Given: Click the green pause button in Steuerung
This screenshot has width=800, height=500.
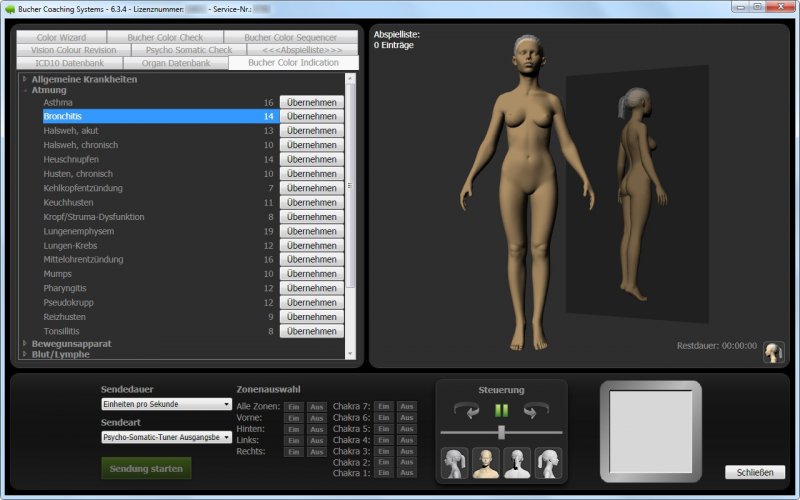Looking at the screenshot, I should click(502, 411).
